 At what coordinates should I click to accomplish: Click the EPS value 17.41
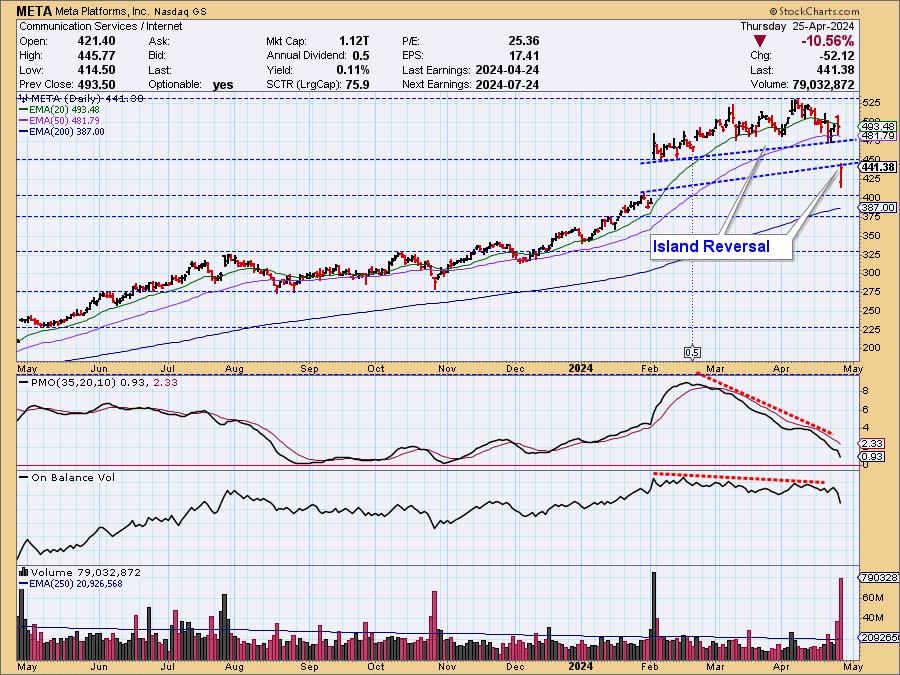pyautogui.click(x=523, y=56)
